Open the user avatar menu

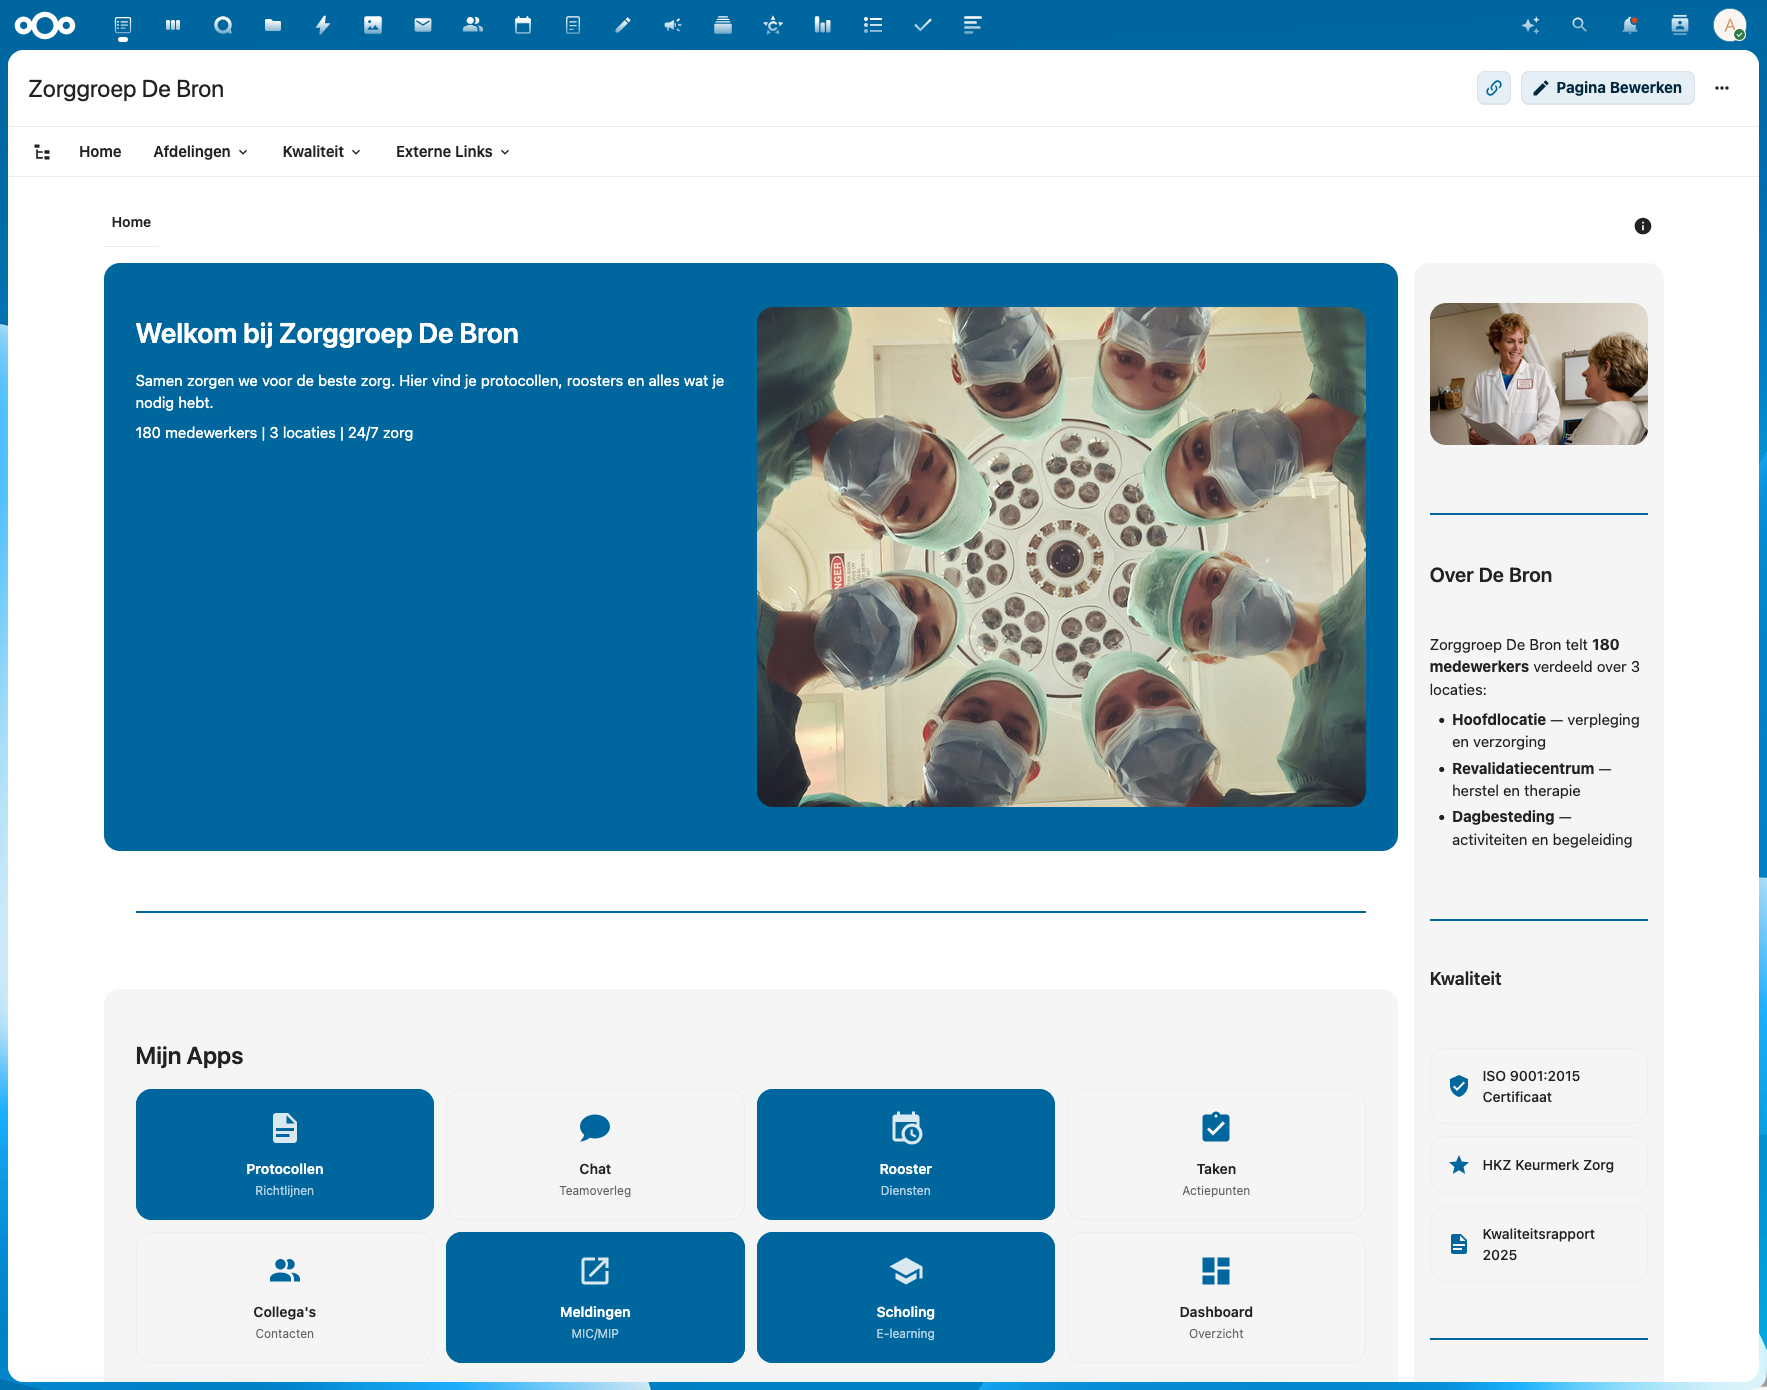pyautogui.click(x=1730, y=25)
